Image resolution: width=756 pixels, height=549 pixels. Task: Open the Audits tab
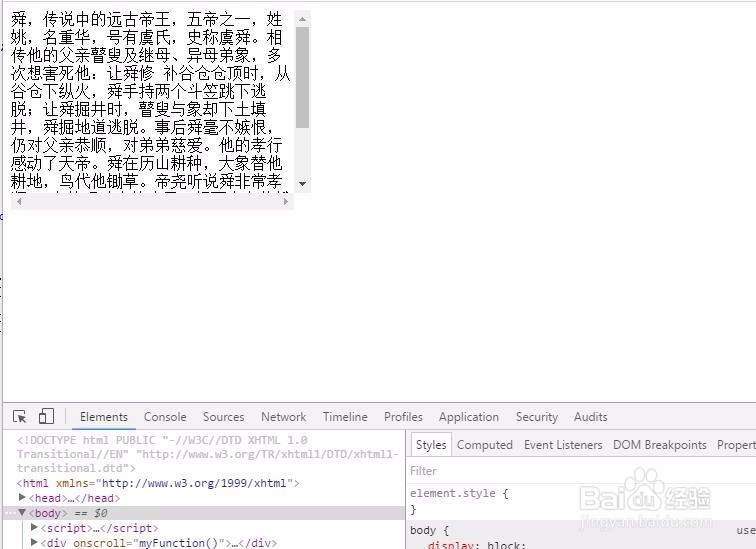point(590,416)
